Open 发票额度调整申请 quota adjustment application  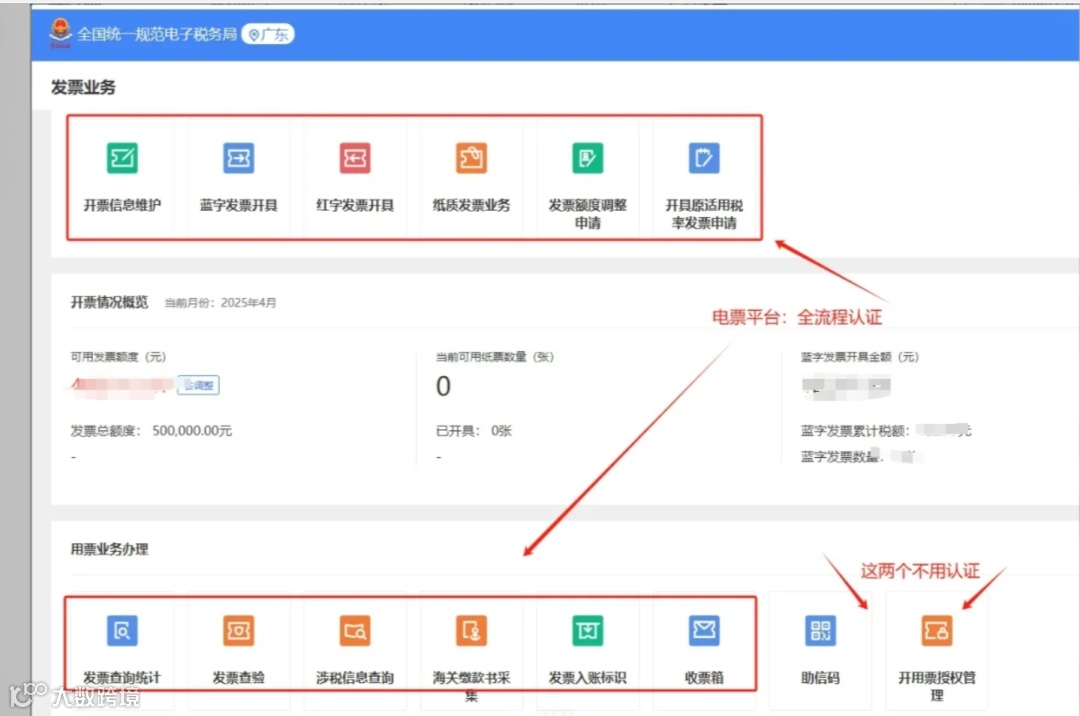coord(587,177)
